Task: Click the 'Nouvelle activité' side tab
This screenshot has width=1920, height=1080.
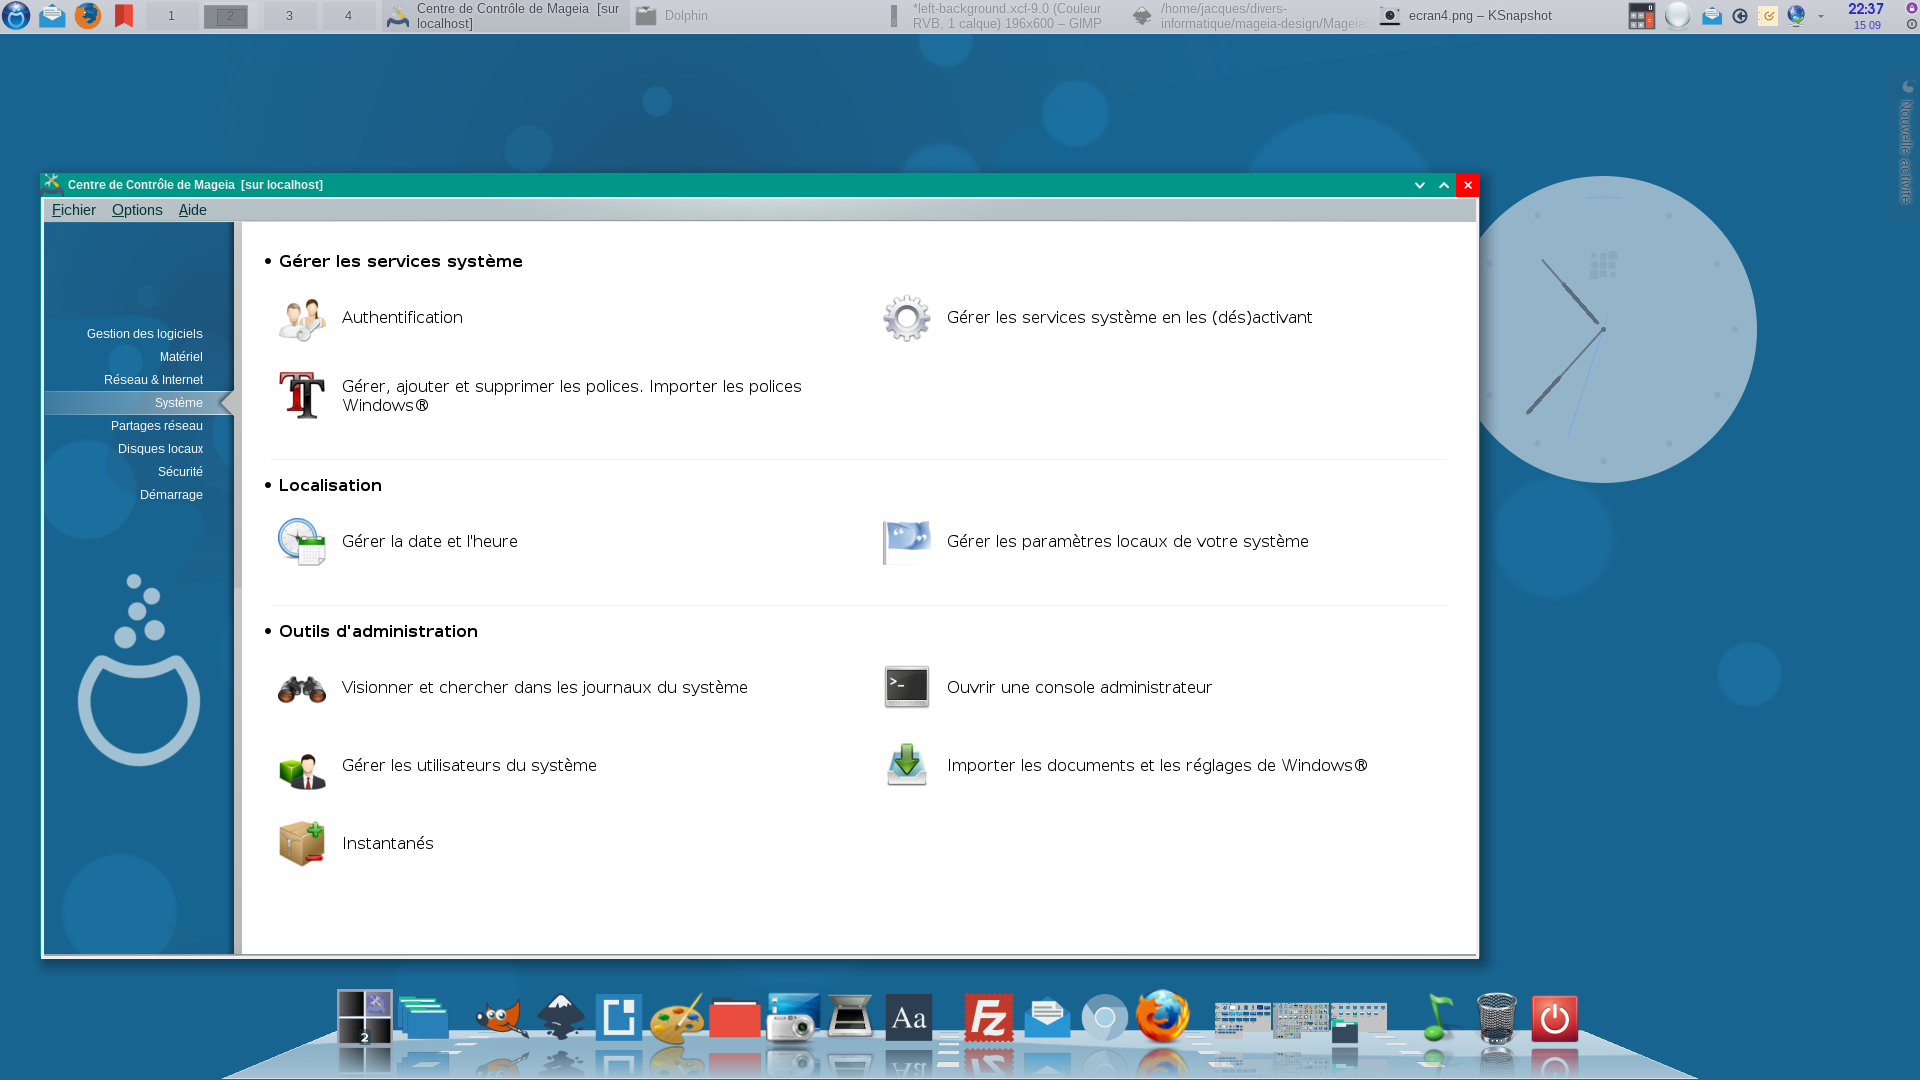Action: click(x=1906, y=143)
